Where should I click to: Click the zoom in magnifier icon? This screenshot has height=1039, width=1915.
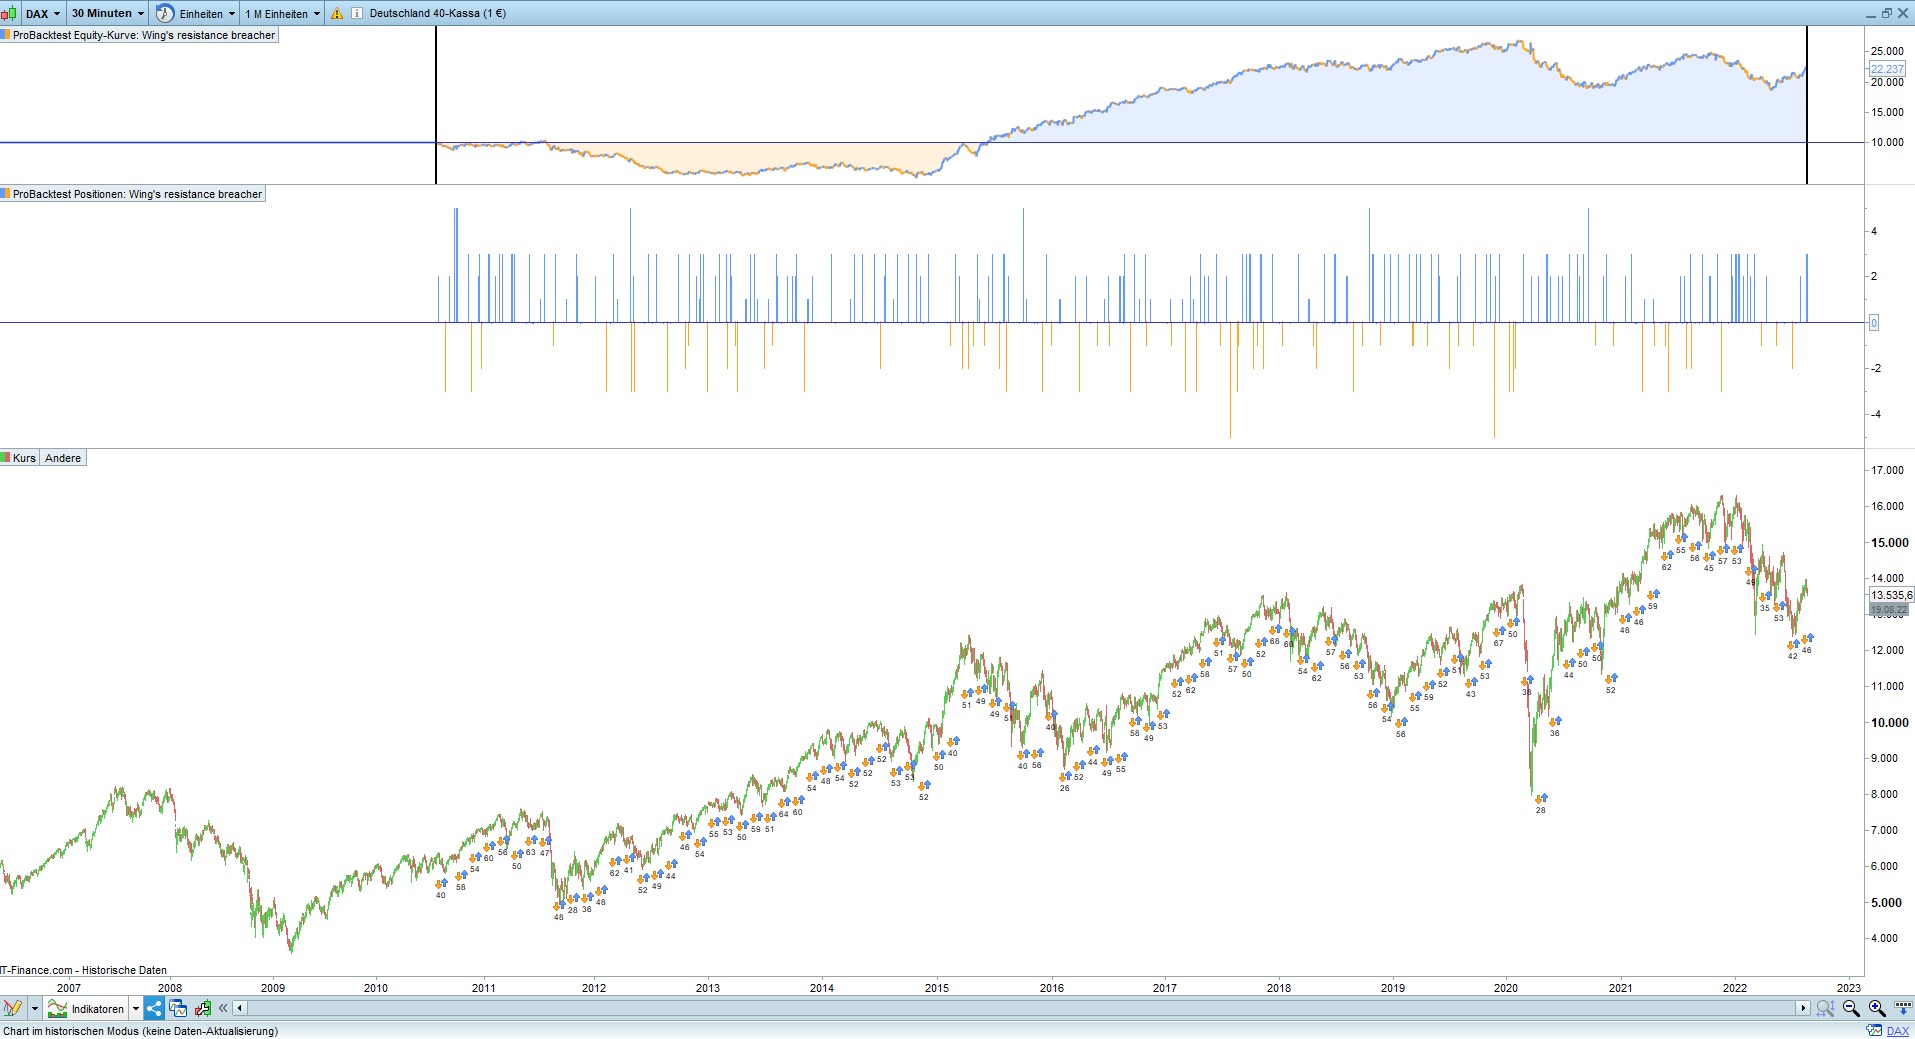point(1877,1008)
